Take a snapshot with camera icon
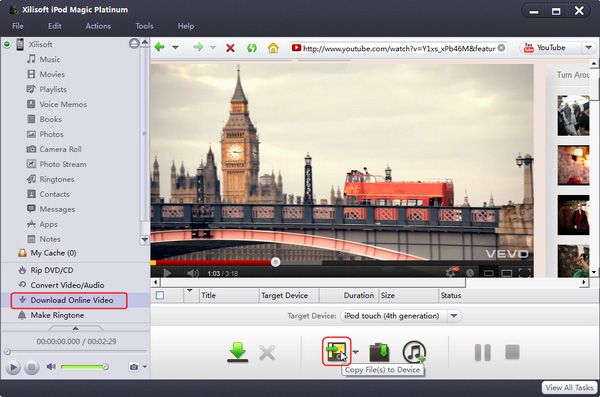600x397 pixels. [134, 367]
